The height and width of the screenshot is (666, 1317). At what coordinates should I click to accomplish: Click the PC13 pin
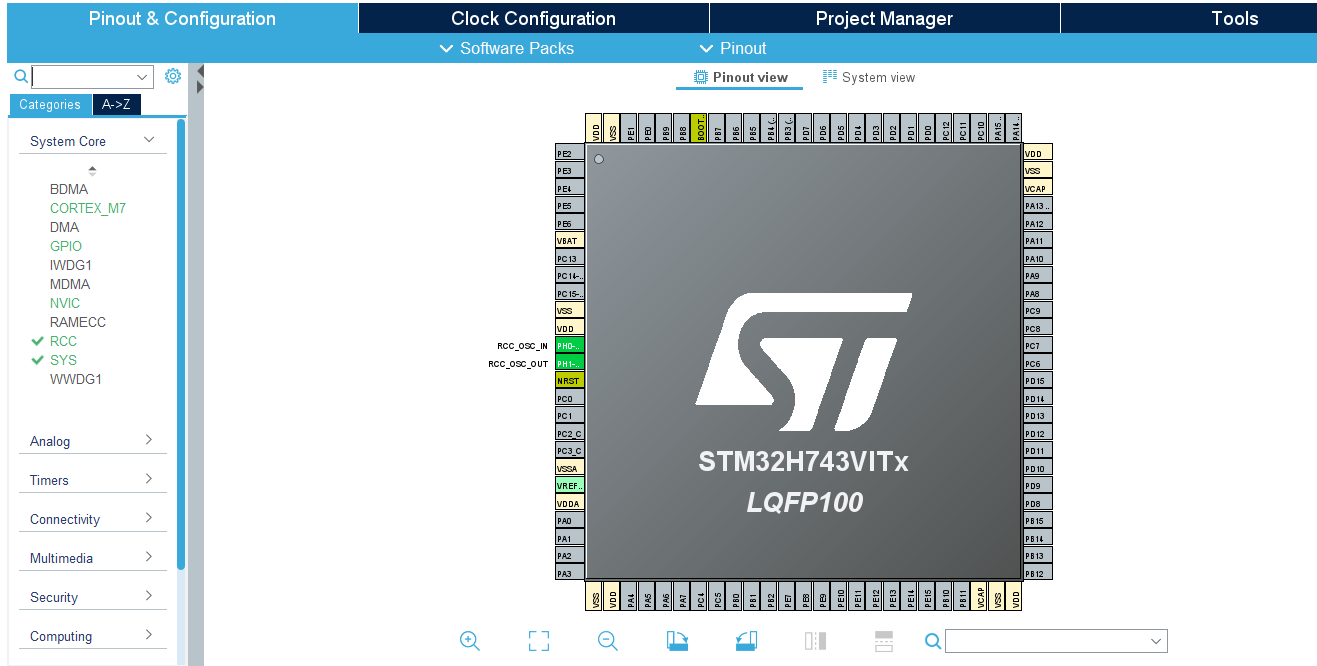click(x=570, y=258)
